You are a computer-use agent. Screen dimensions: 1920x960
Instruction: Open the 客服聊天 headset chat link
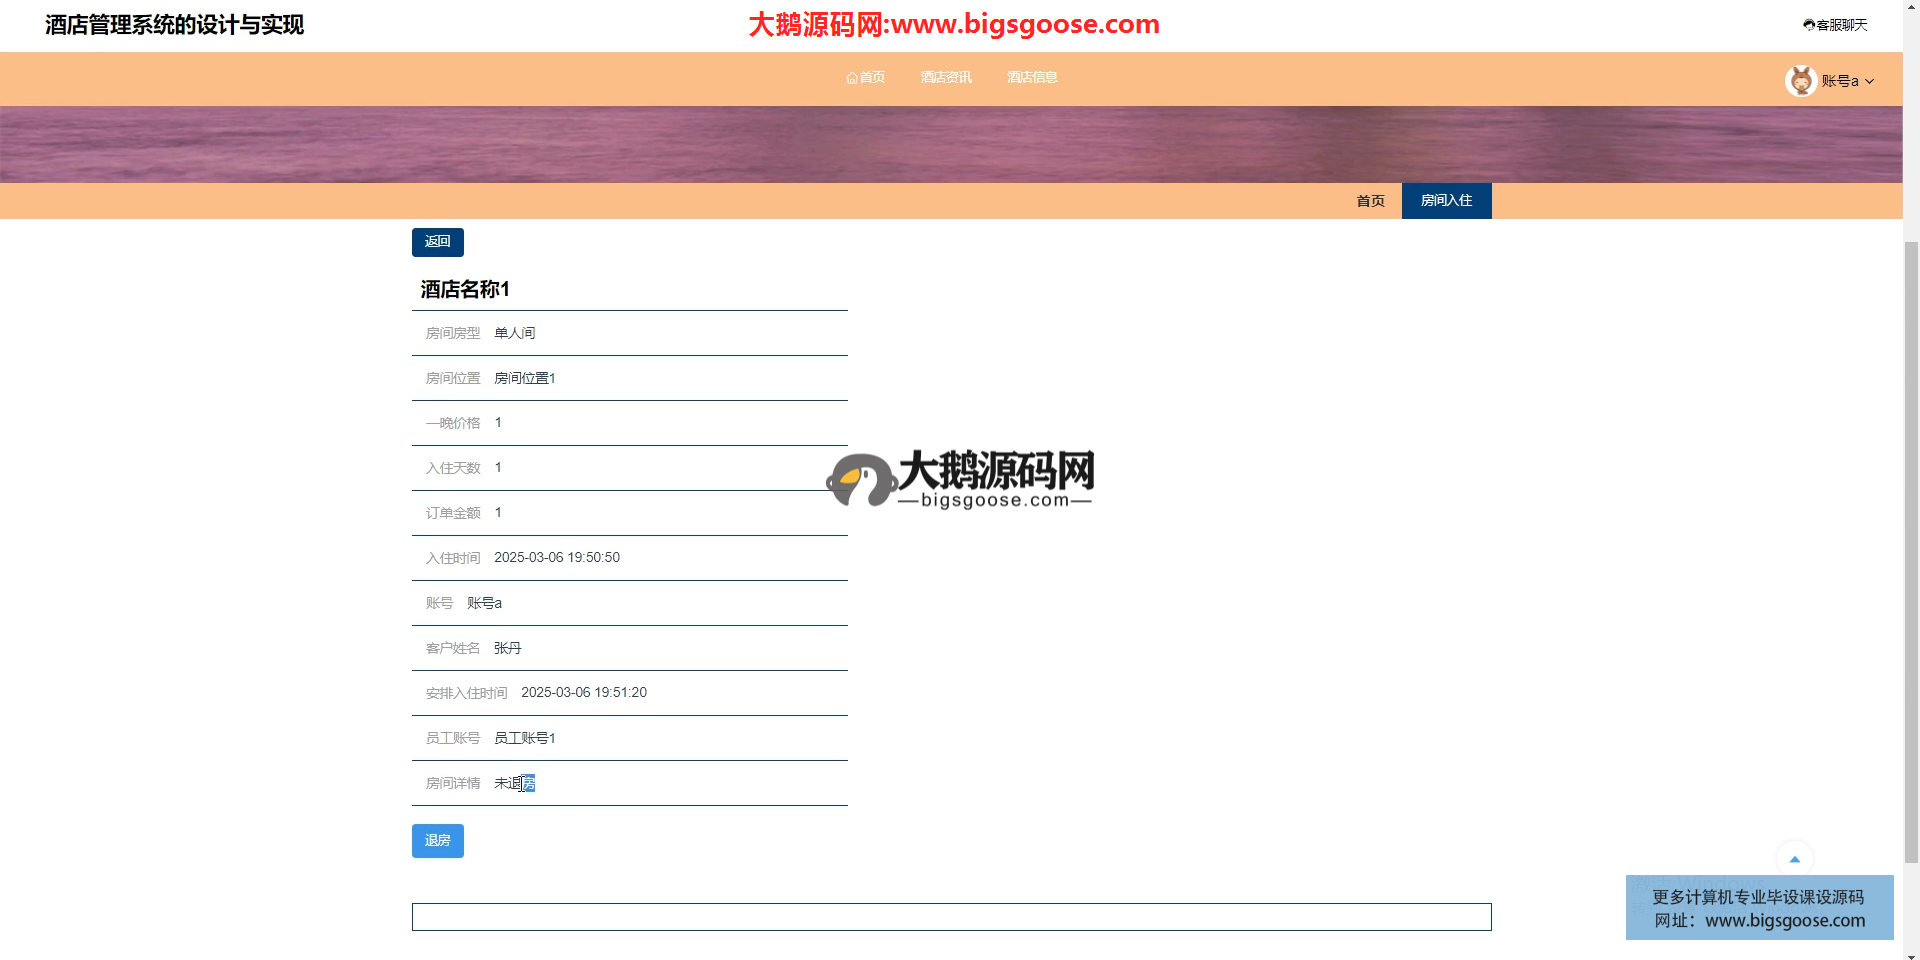tap(1835, 25)
